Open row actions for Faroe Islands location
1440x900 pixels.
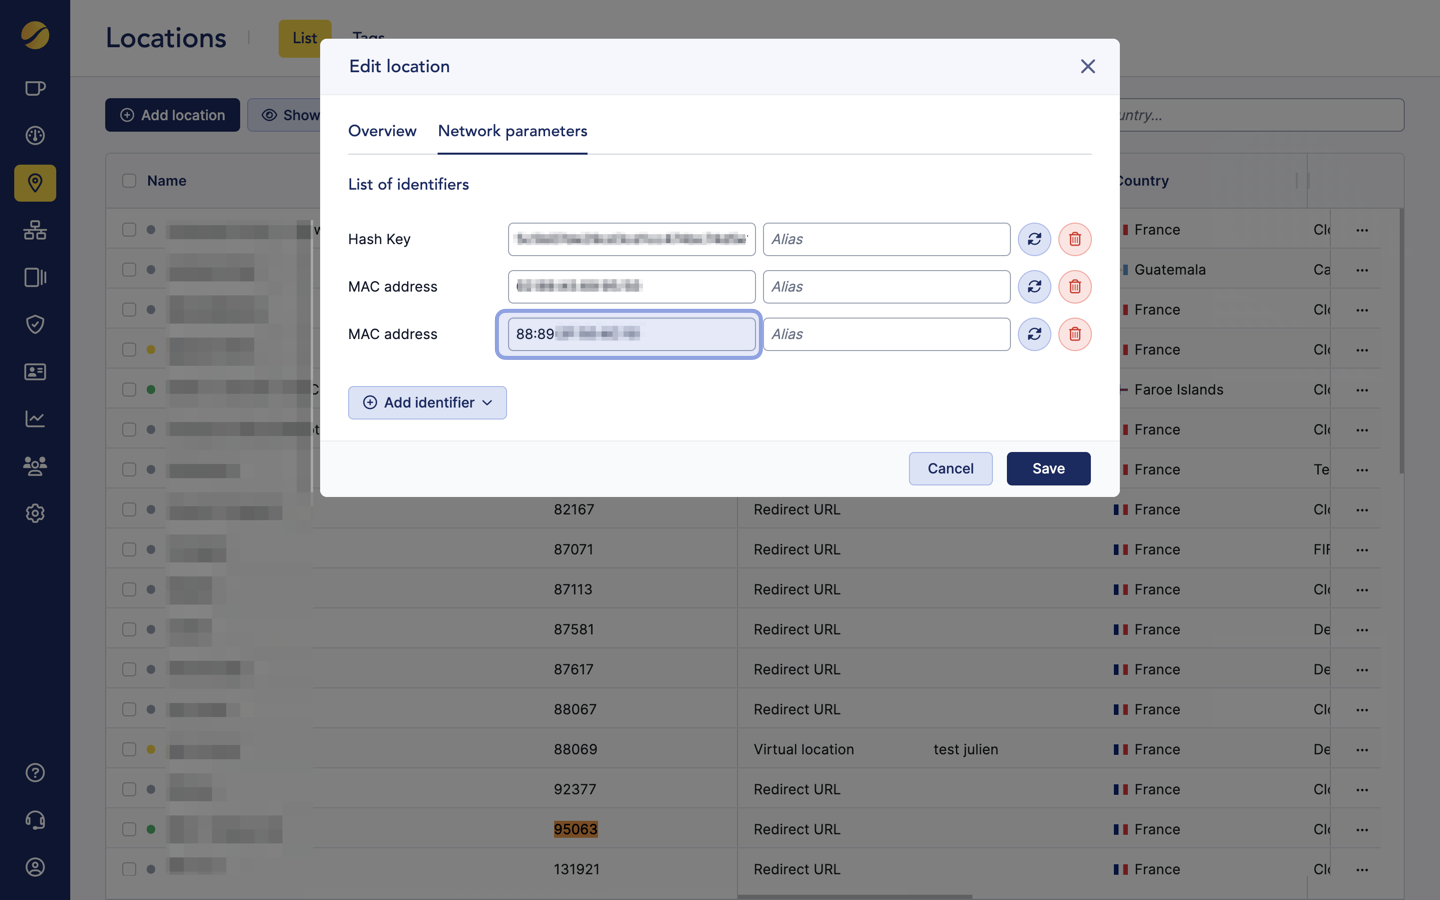(x=1362, y=390)
